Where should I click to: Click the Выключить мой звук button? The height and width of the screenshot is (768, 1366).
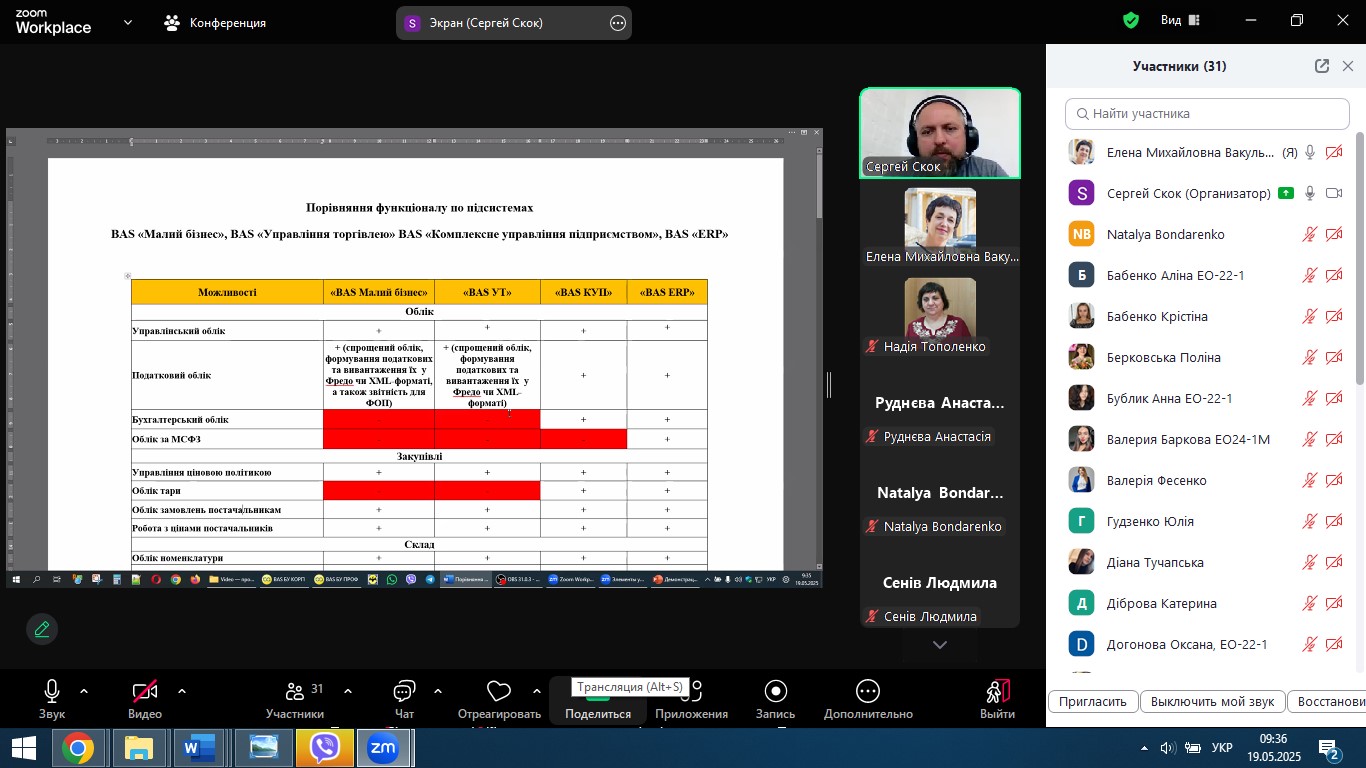[x=1212, y=702]
